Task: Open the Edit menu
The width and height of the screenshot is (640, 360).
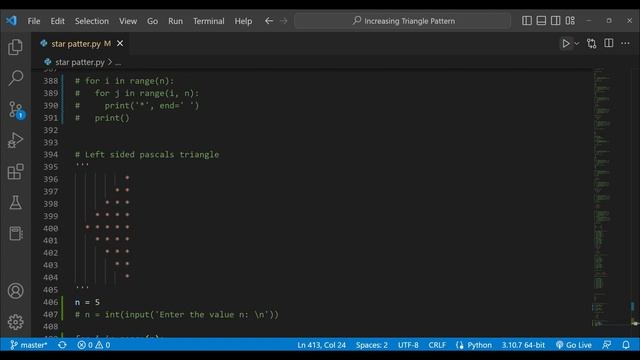Action: tap(58, 21)
